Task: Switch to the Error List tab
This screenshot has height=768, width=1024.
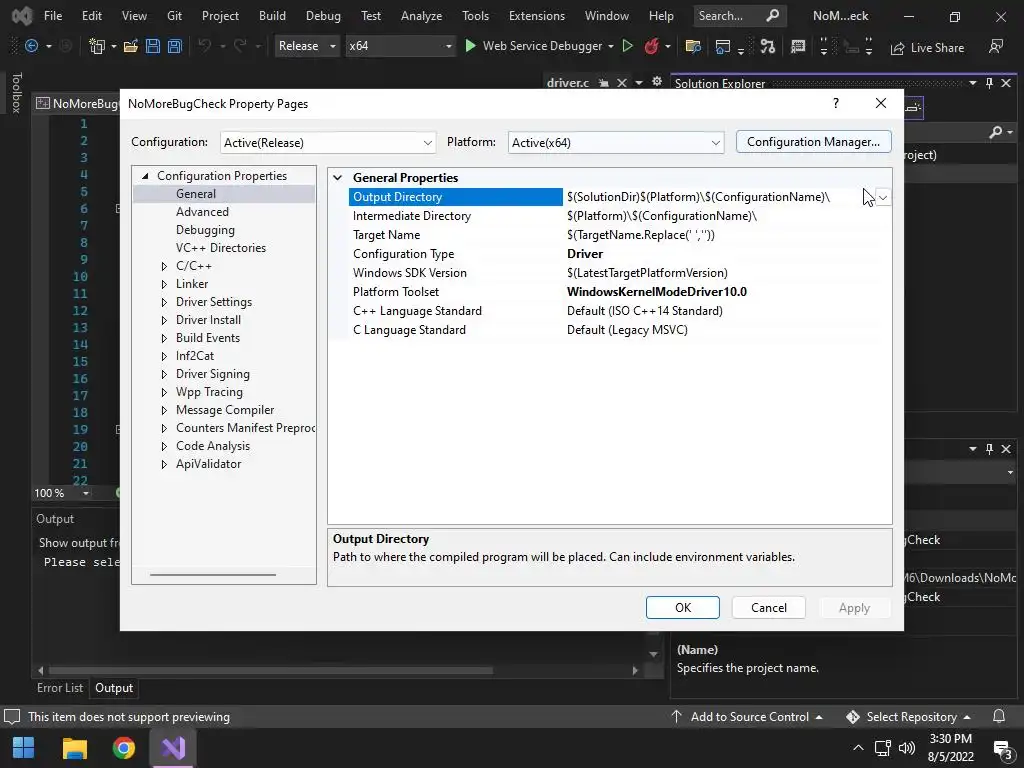Action: coord(59,688)
